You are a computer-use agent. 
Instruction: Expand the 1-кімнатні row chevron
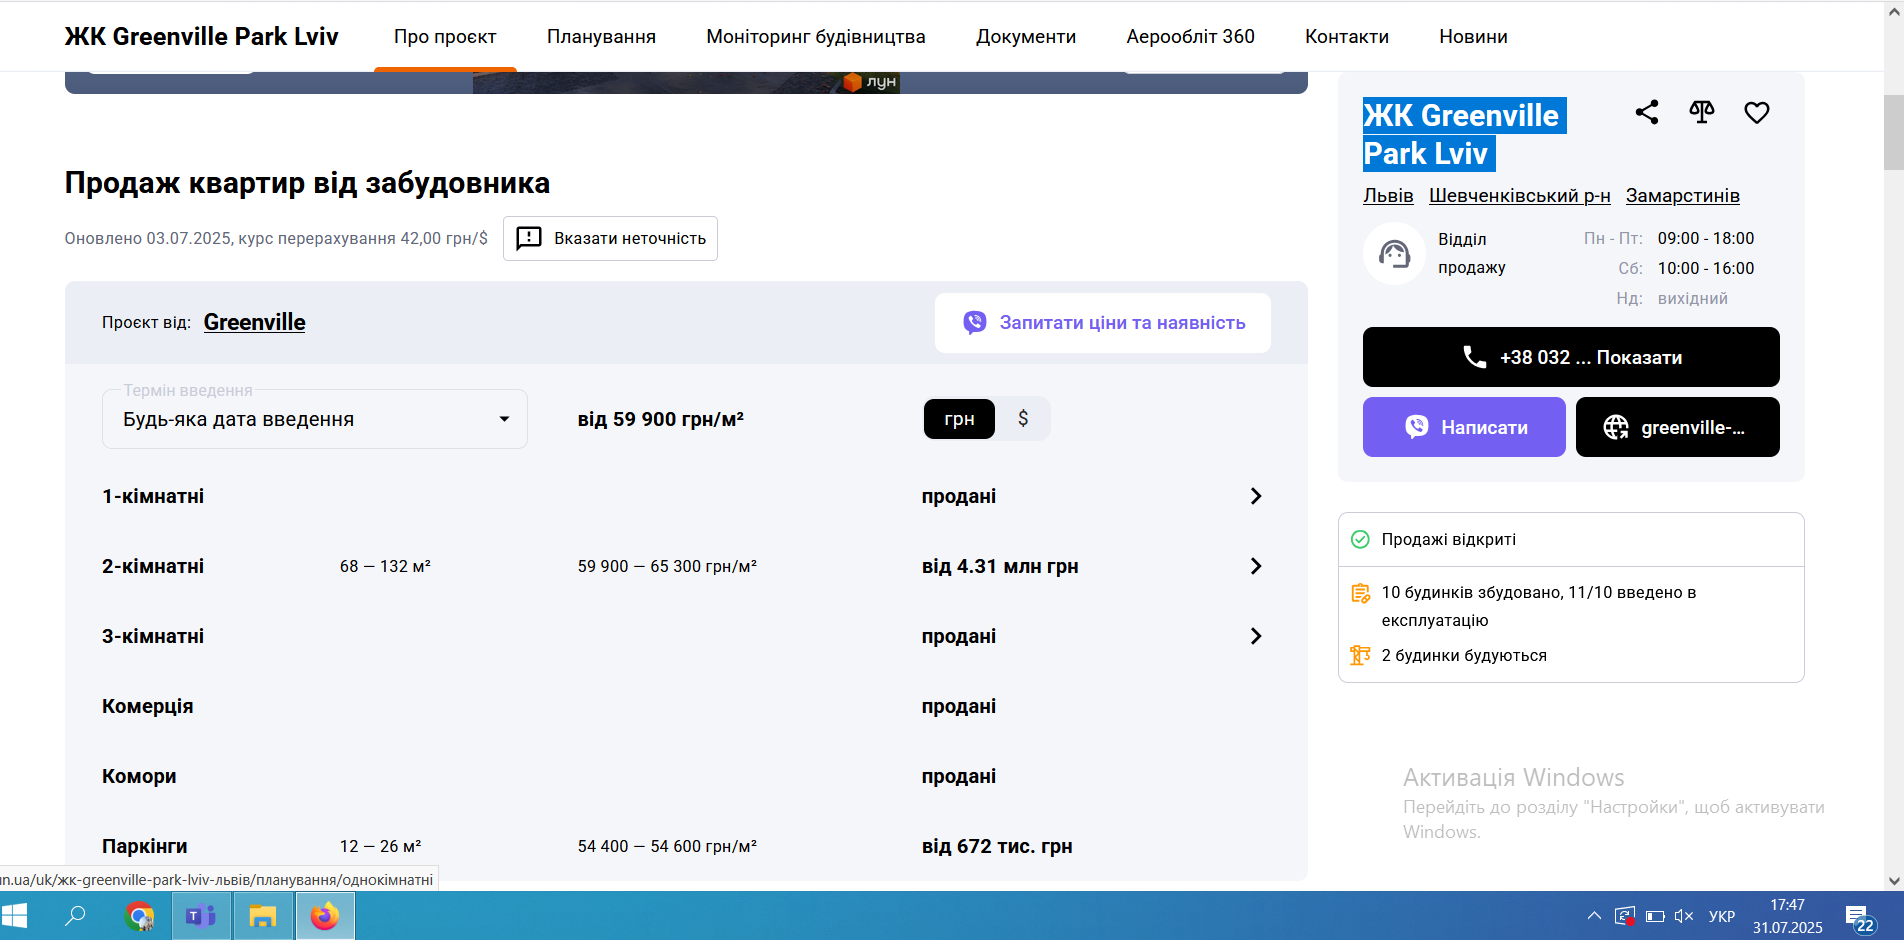[1256, 496]
